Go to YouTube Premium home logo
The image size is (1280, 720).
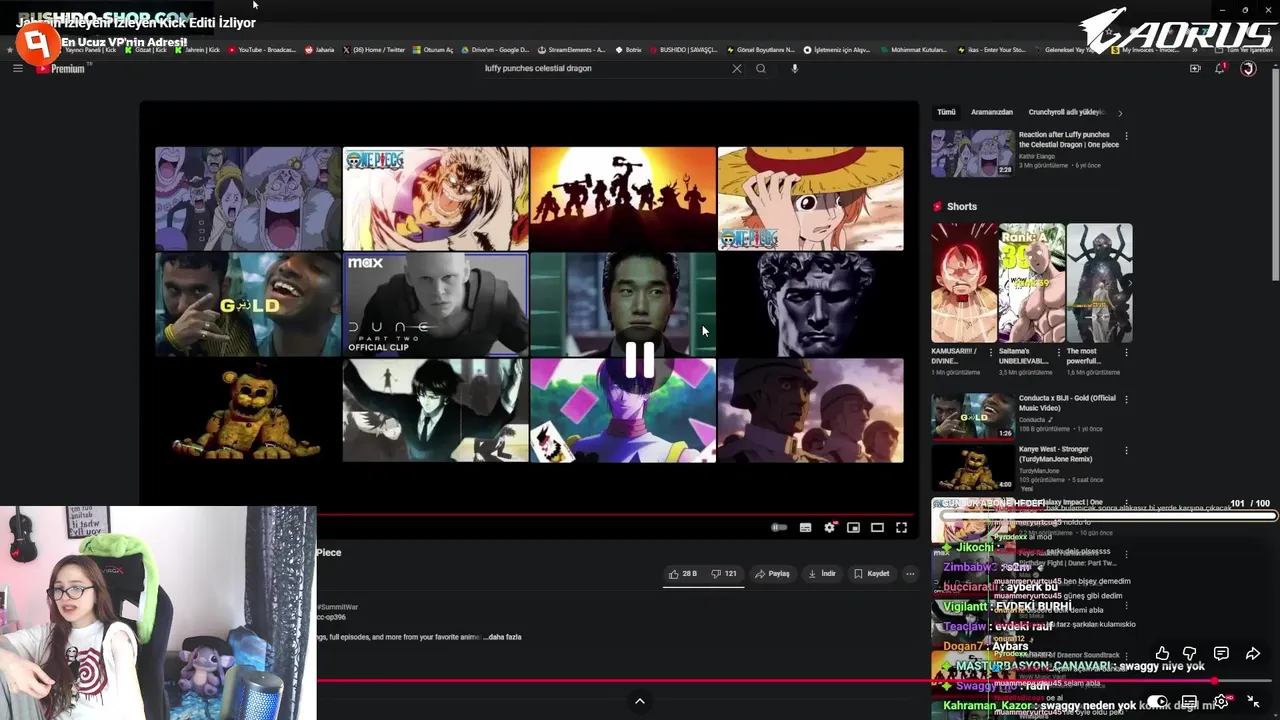tap(62, 68)
